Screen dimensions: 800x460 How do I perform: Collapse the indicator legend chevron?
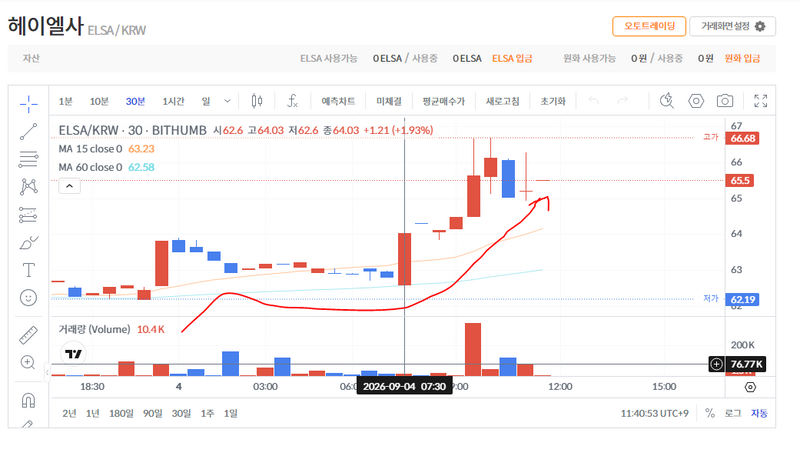[69, 186]
